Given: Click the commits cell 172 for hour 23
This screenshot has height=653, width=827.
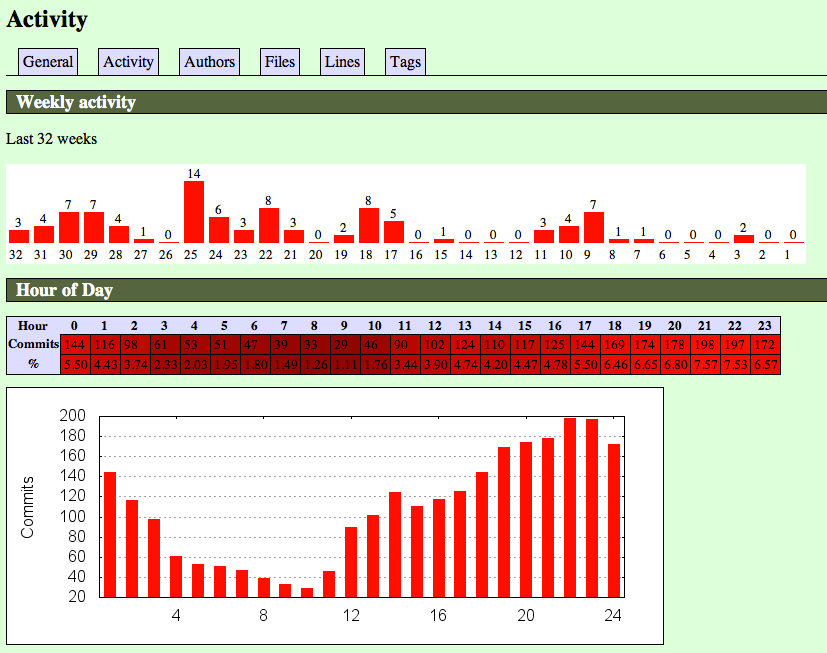Looking at the screenshot, I should pyautogui.click(x=765, y=344).
